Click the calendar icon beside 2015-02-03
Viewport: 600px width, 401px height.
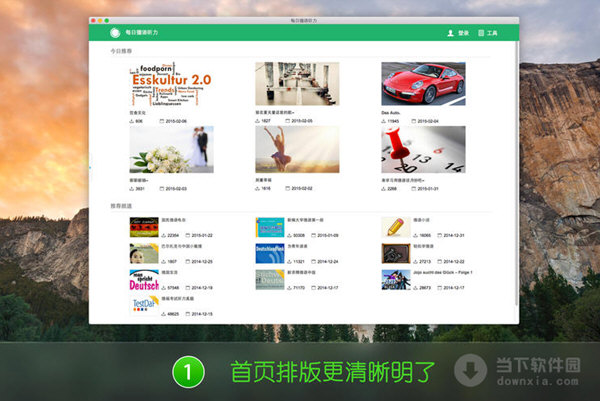click(161, 189)
